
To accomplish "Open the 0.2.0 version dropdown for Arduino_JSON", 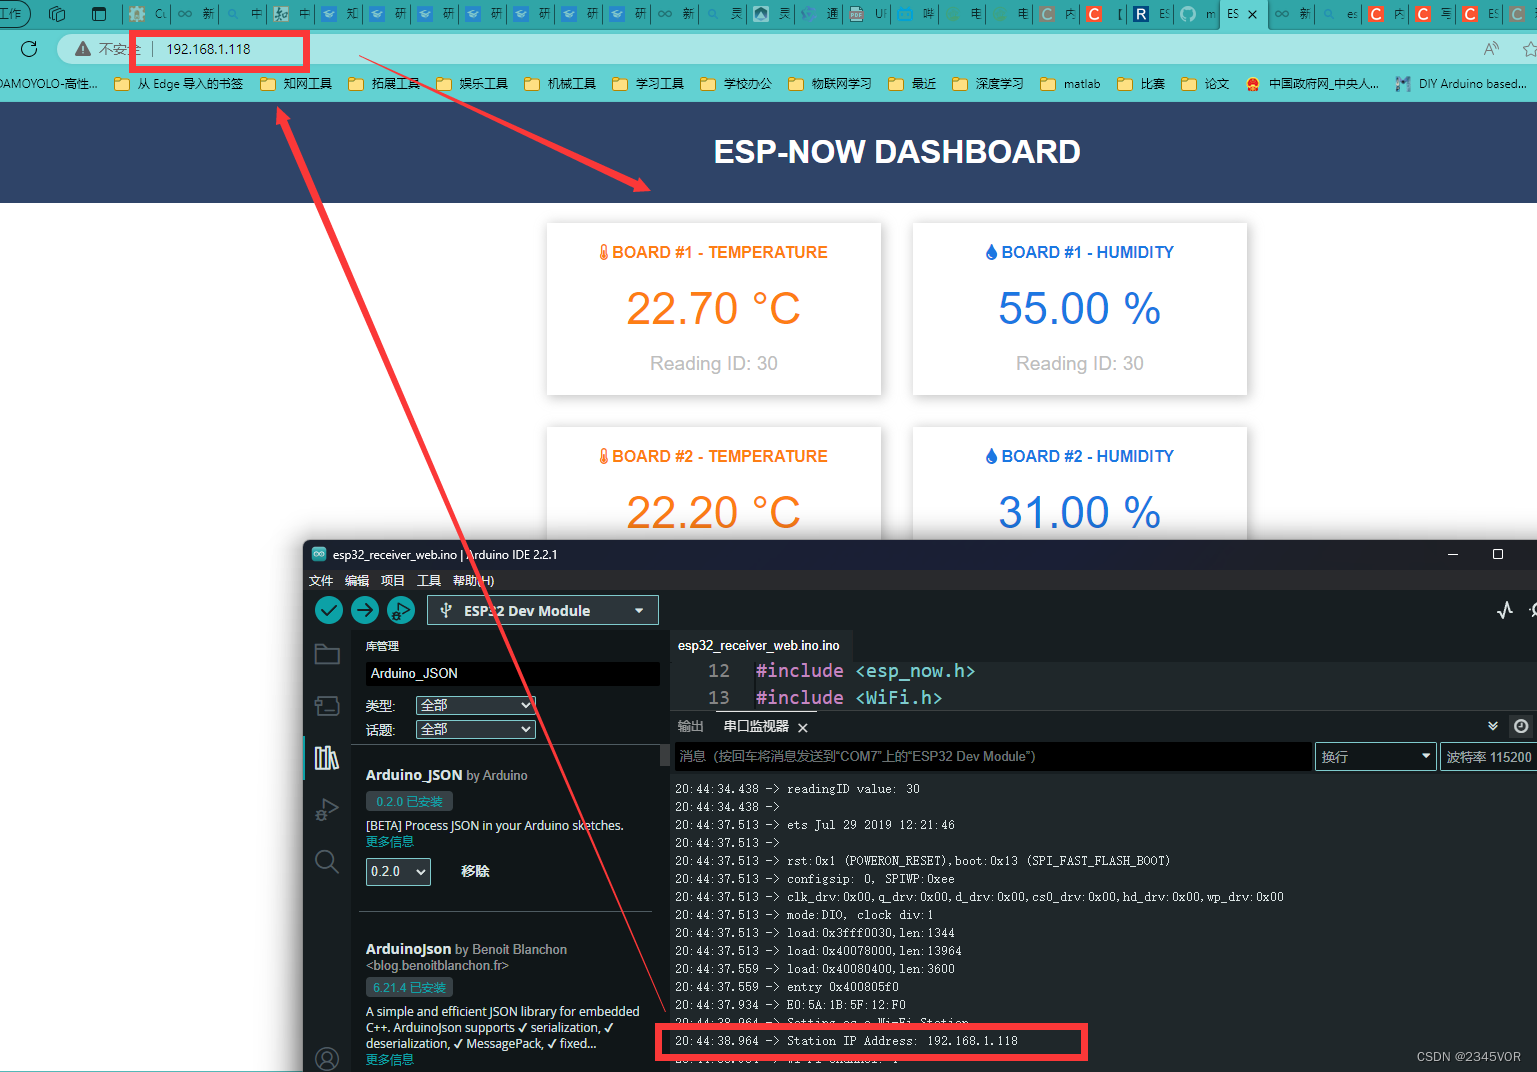I will click(398, 872).
